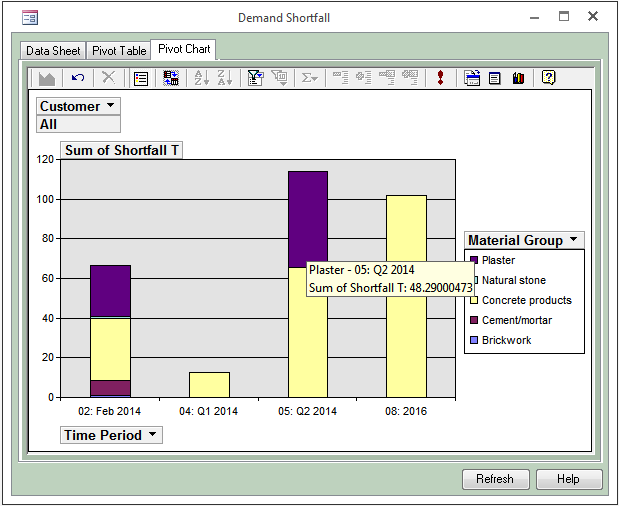Click the Concrete products yellow legend swatch
Viewport: 619px width, 506px height.
point(474,300)
